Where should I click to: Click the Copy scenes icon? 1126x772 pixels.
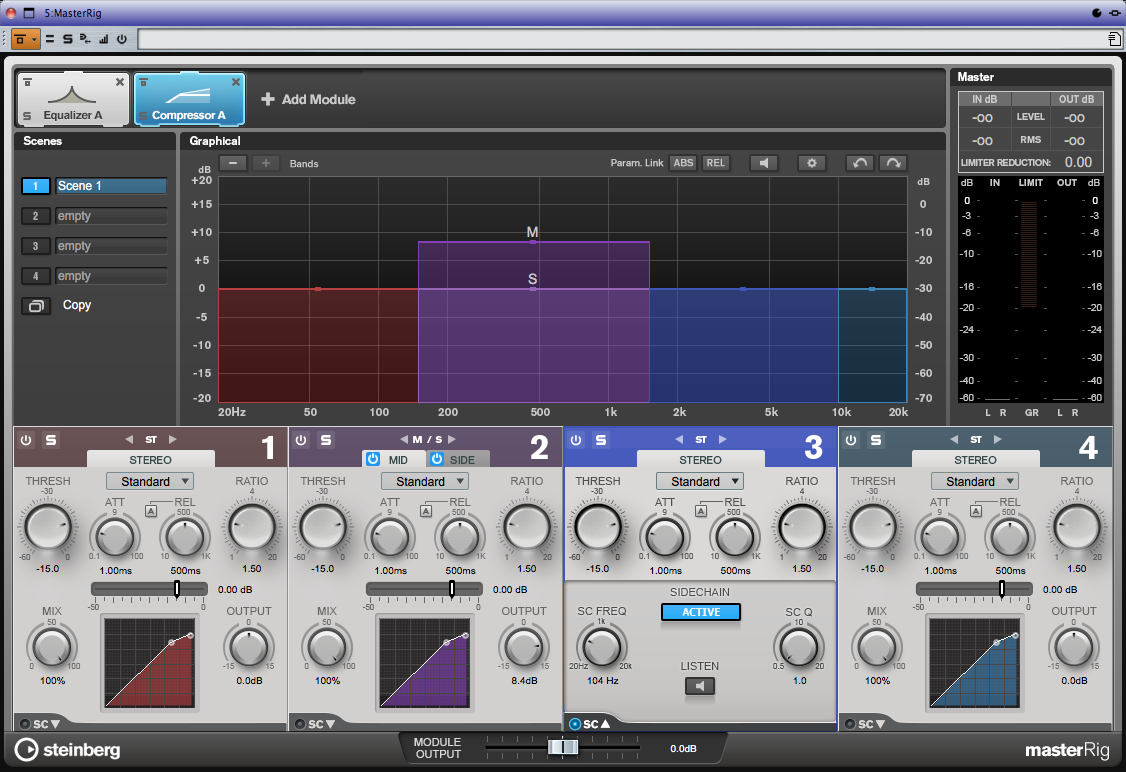click(x=36, y=305)
